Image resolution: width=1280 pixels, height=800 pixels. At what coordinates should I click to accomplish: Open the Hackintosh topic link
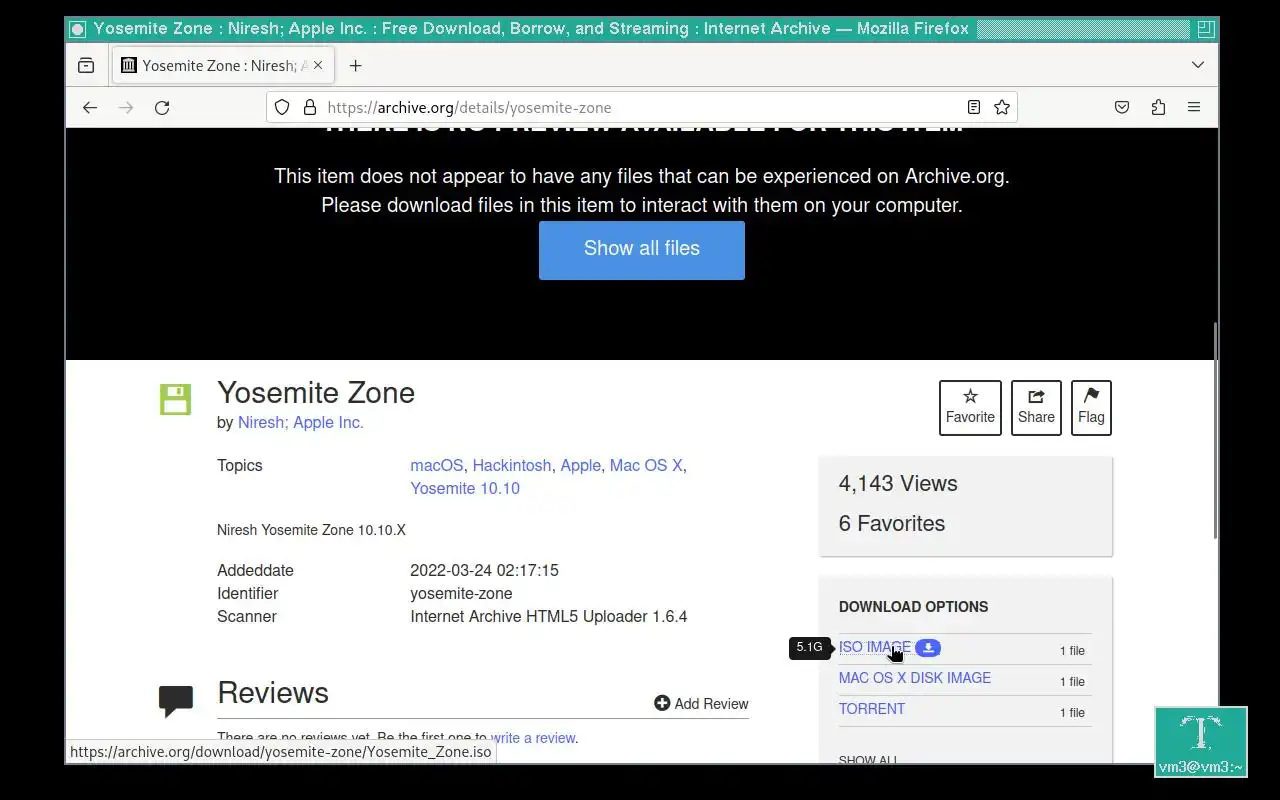[x=512, y=465]
